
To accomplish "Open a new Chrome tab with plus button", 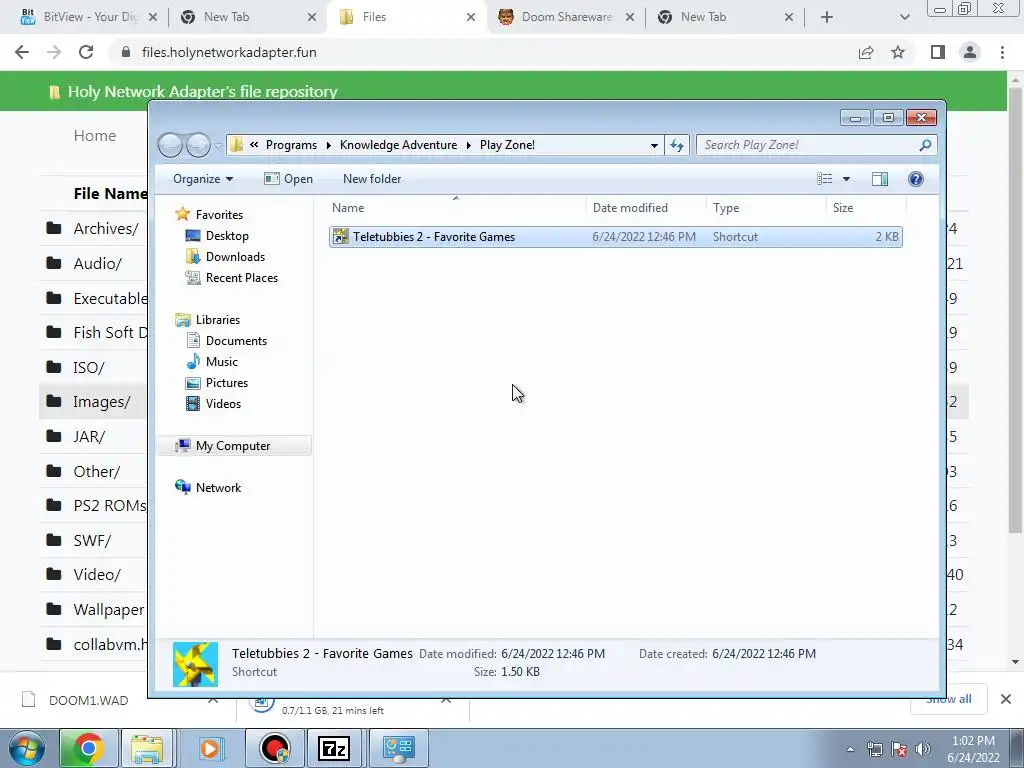I will tap(827, 17).
